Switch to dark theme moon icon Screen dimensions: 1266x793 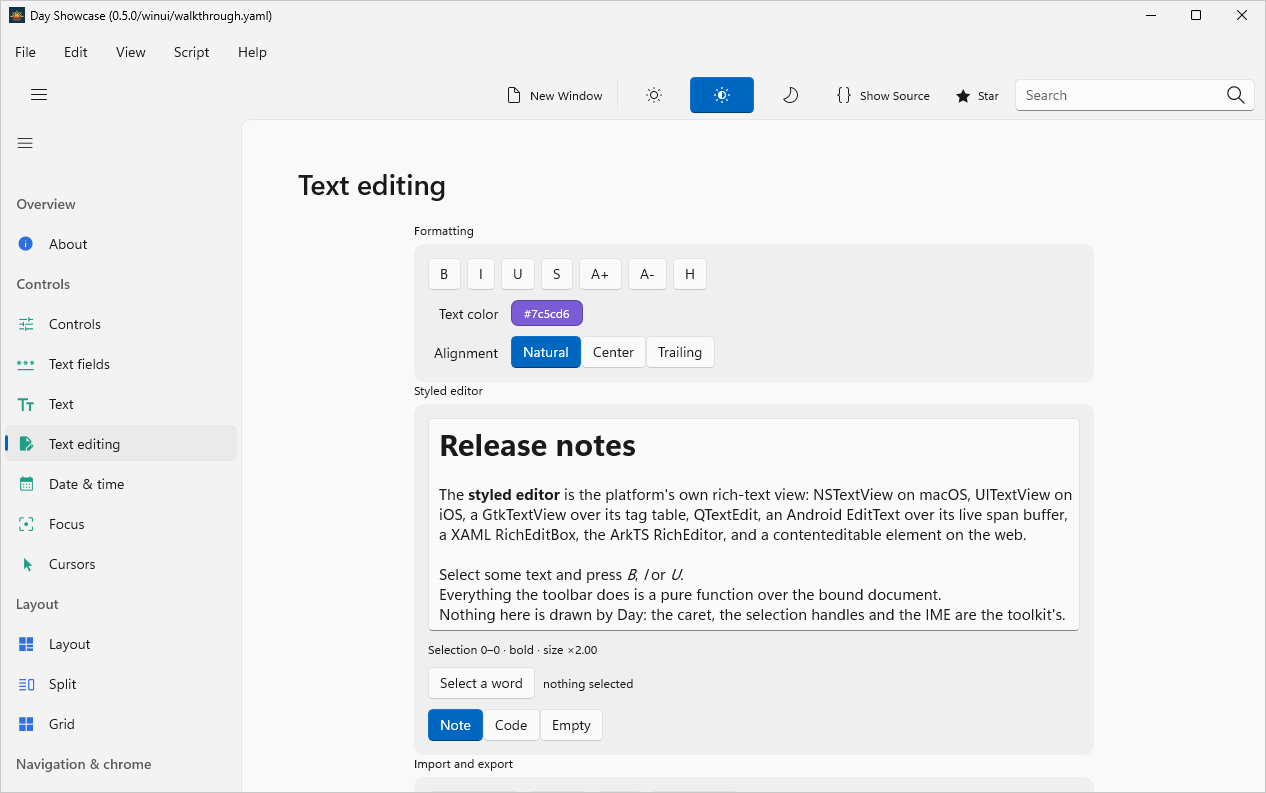[x=790, y=95]
